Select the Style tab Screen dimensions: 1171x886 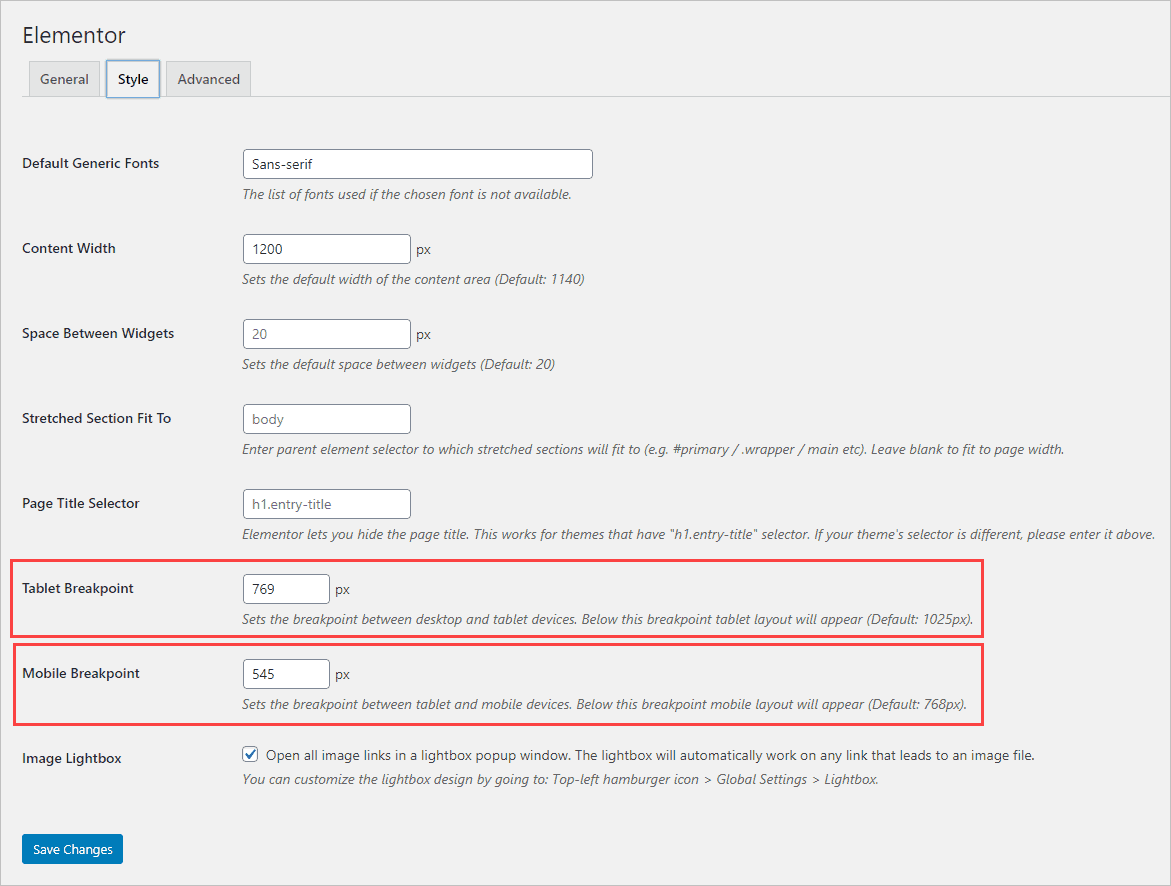(133, 79)
